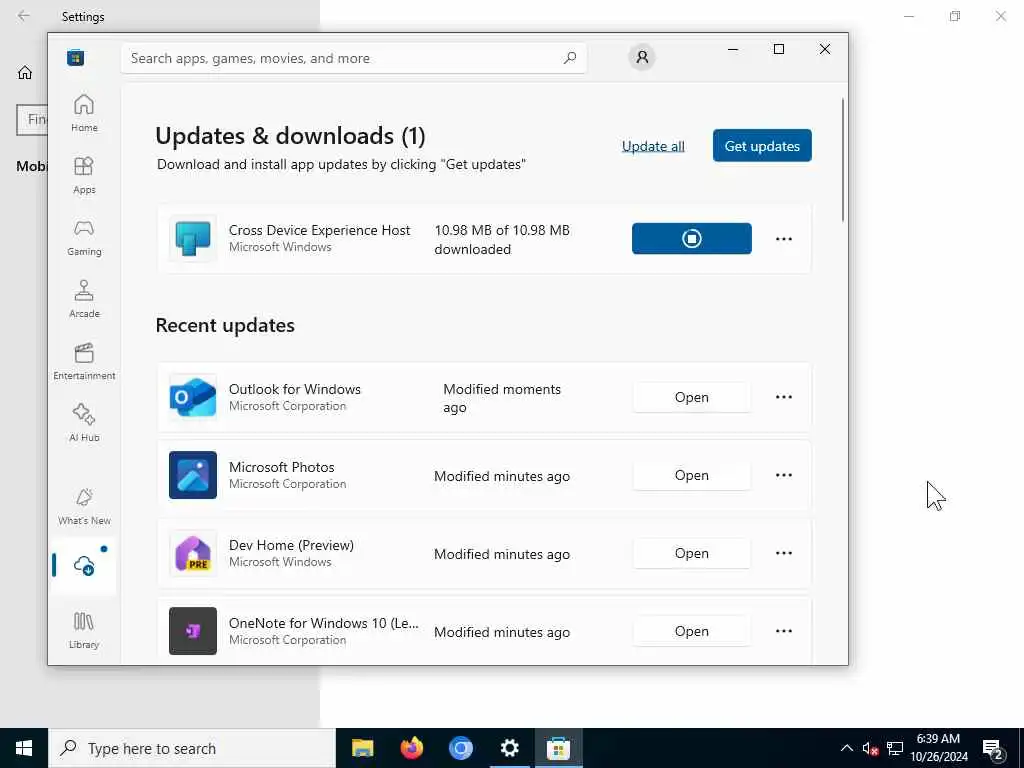The image size is (1024, 768).
Task: Click Microsoft Store icon in the taskbar
Action: click(x=558, y=748)
